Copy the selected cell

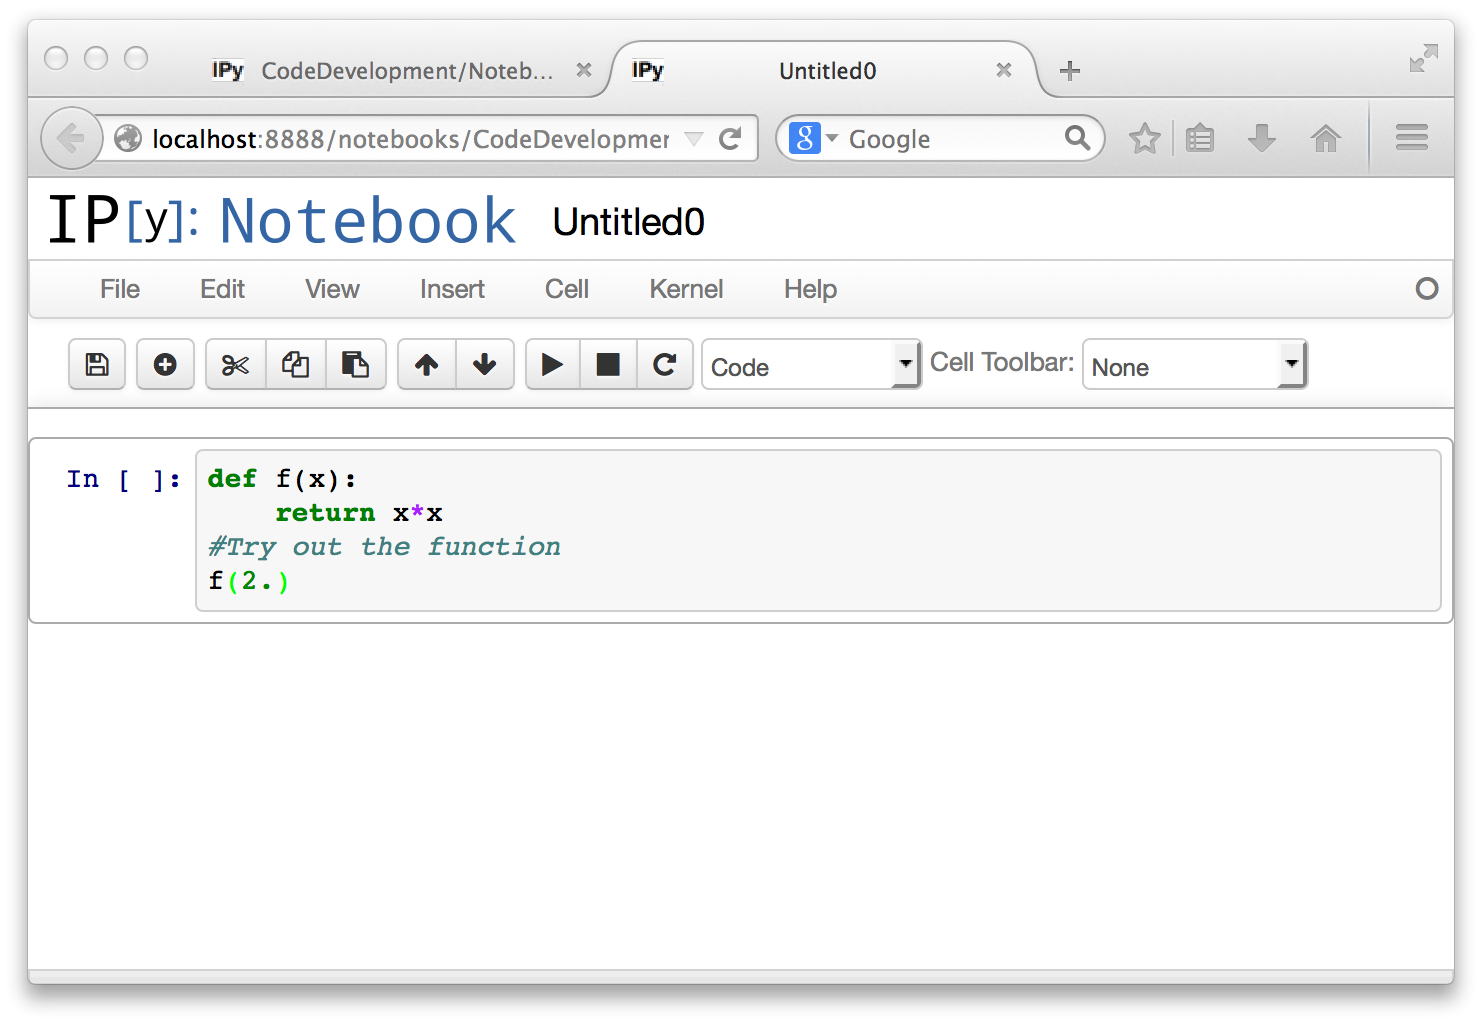pyautogui.click(x=295, y=365)
